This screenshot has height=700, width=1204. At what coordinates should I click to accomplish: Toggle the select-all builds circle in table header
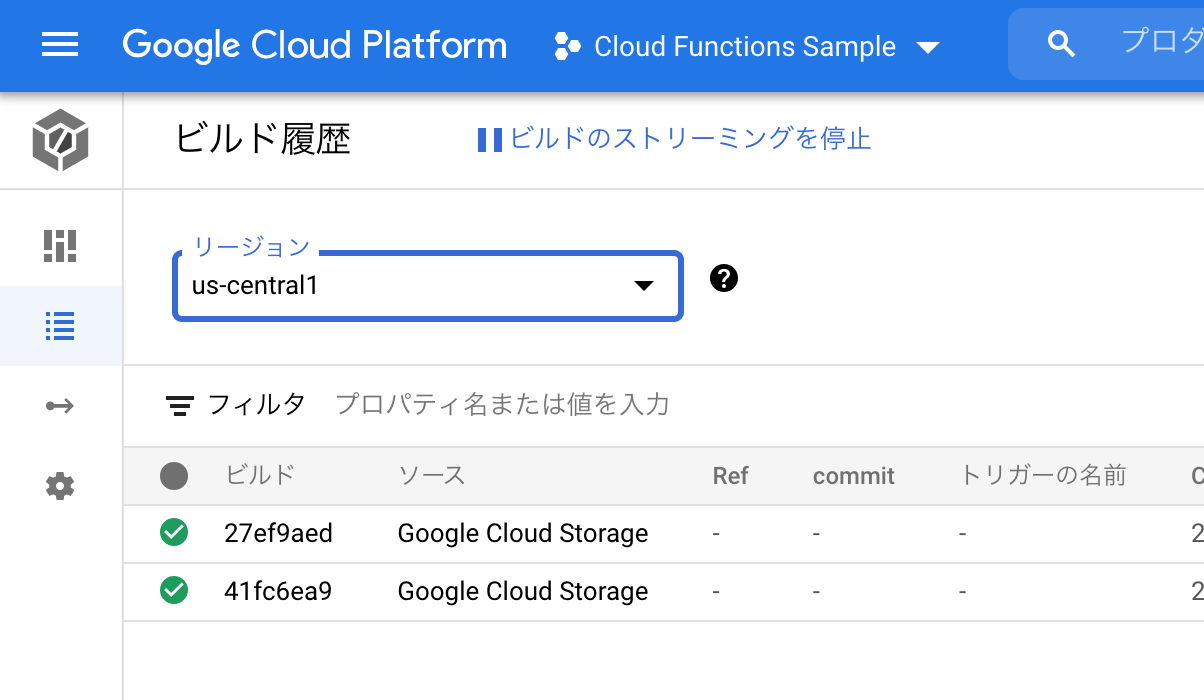click(174, 476)
